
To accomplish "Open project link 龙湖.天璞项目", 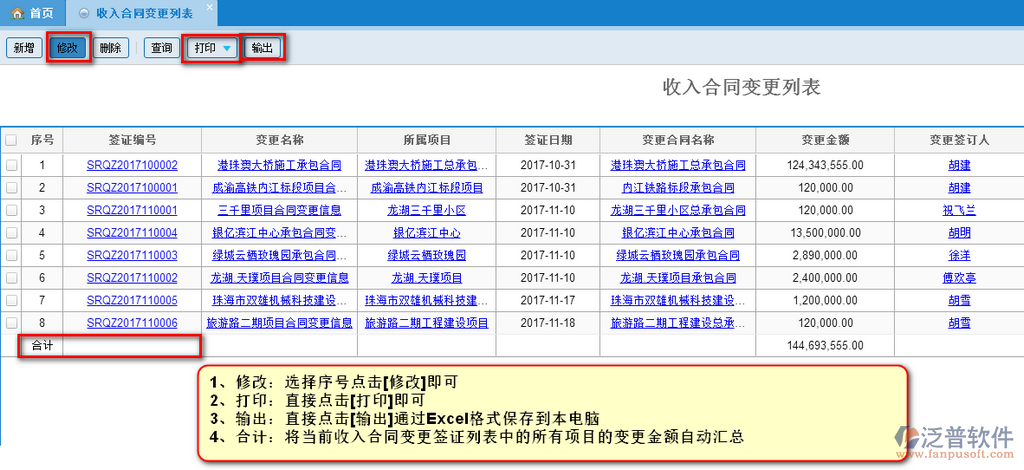I will [426, 278].
